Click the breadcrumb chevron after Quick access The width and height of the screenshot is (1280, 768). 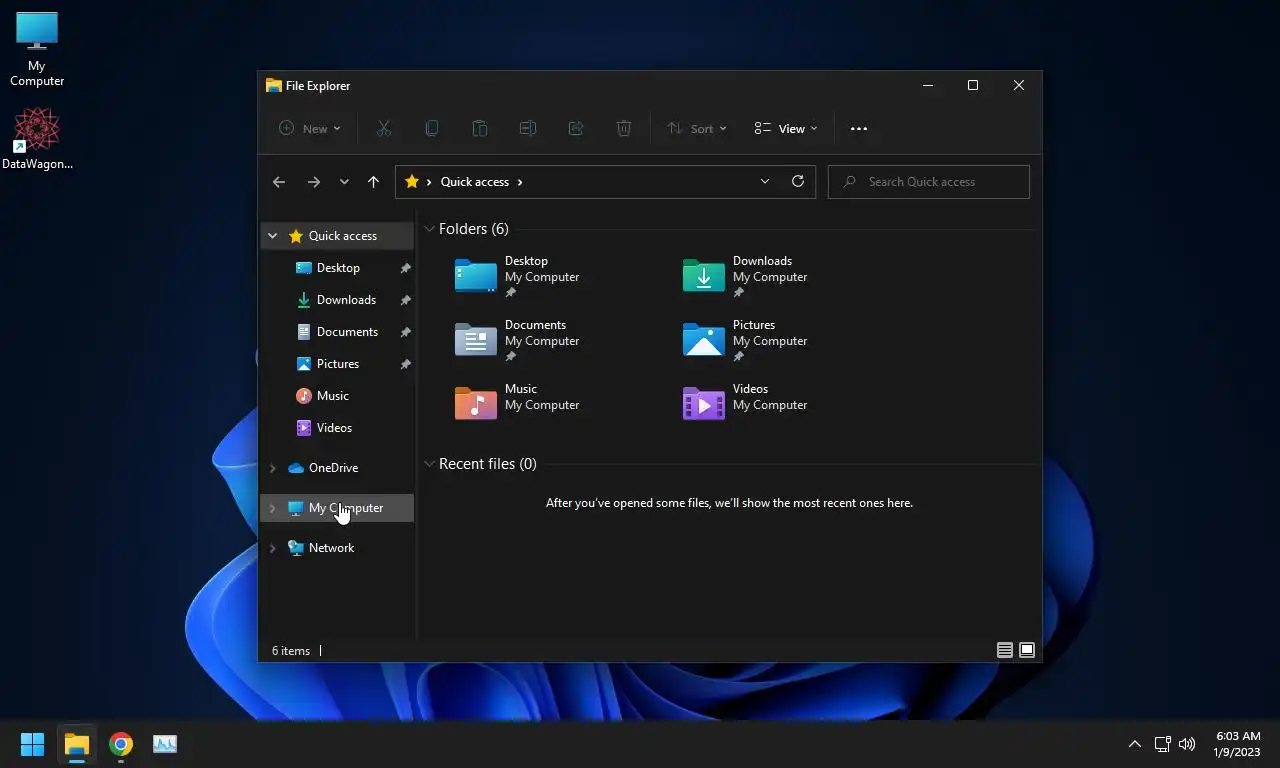click(x=520, y=182)
